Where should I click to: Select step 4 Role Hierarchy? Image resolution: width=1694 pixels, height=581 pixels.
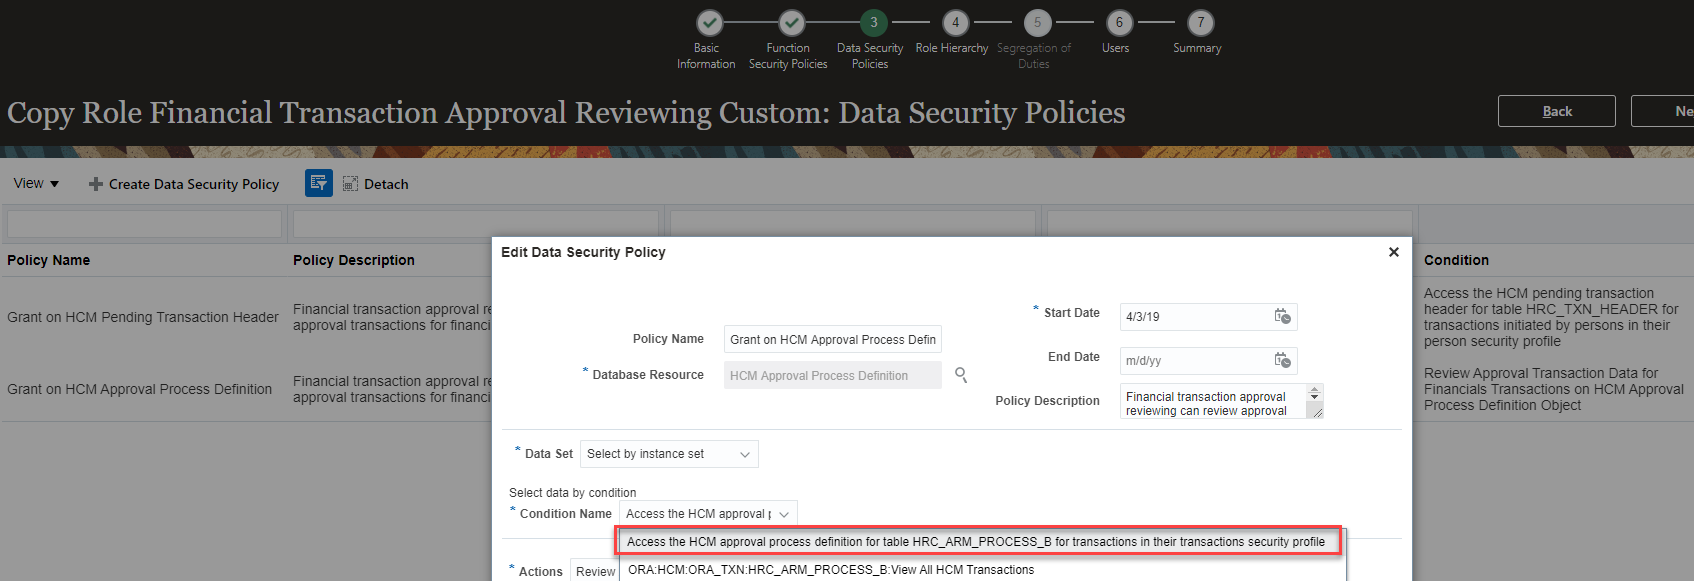click(955, 23)
